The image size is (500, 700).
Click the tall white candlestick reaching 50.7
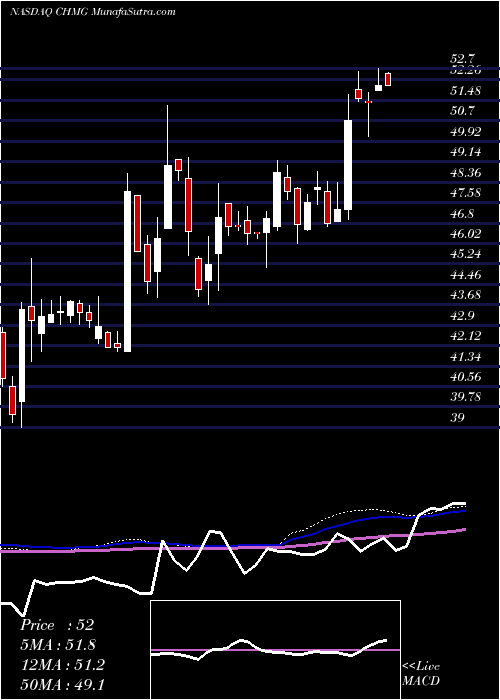tap(348, 165)
